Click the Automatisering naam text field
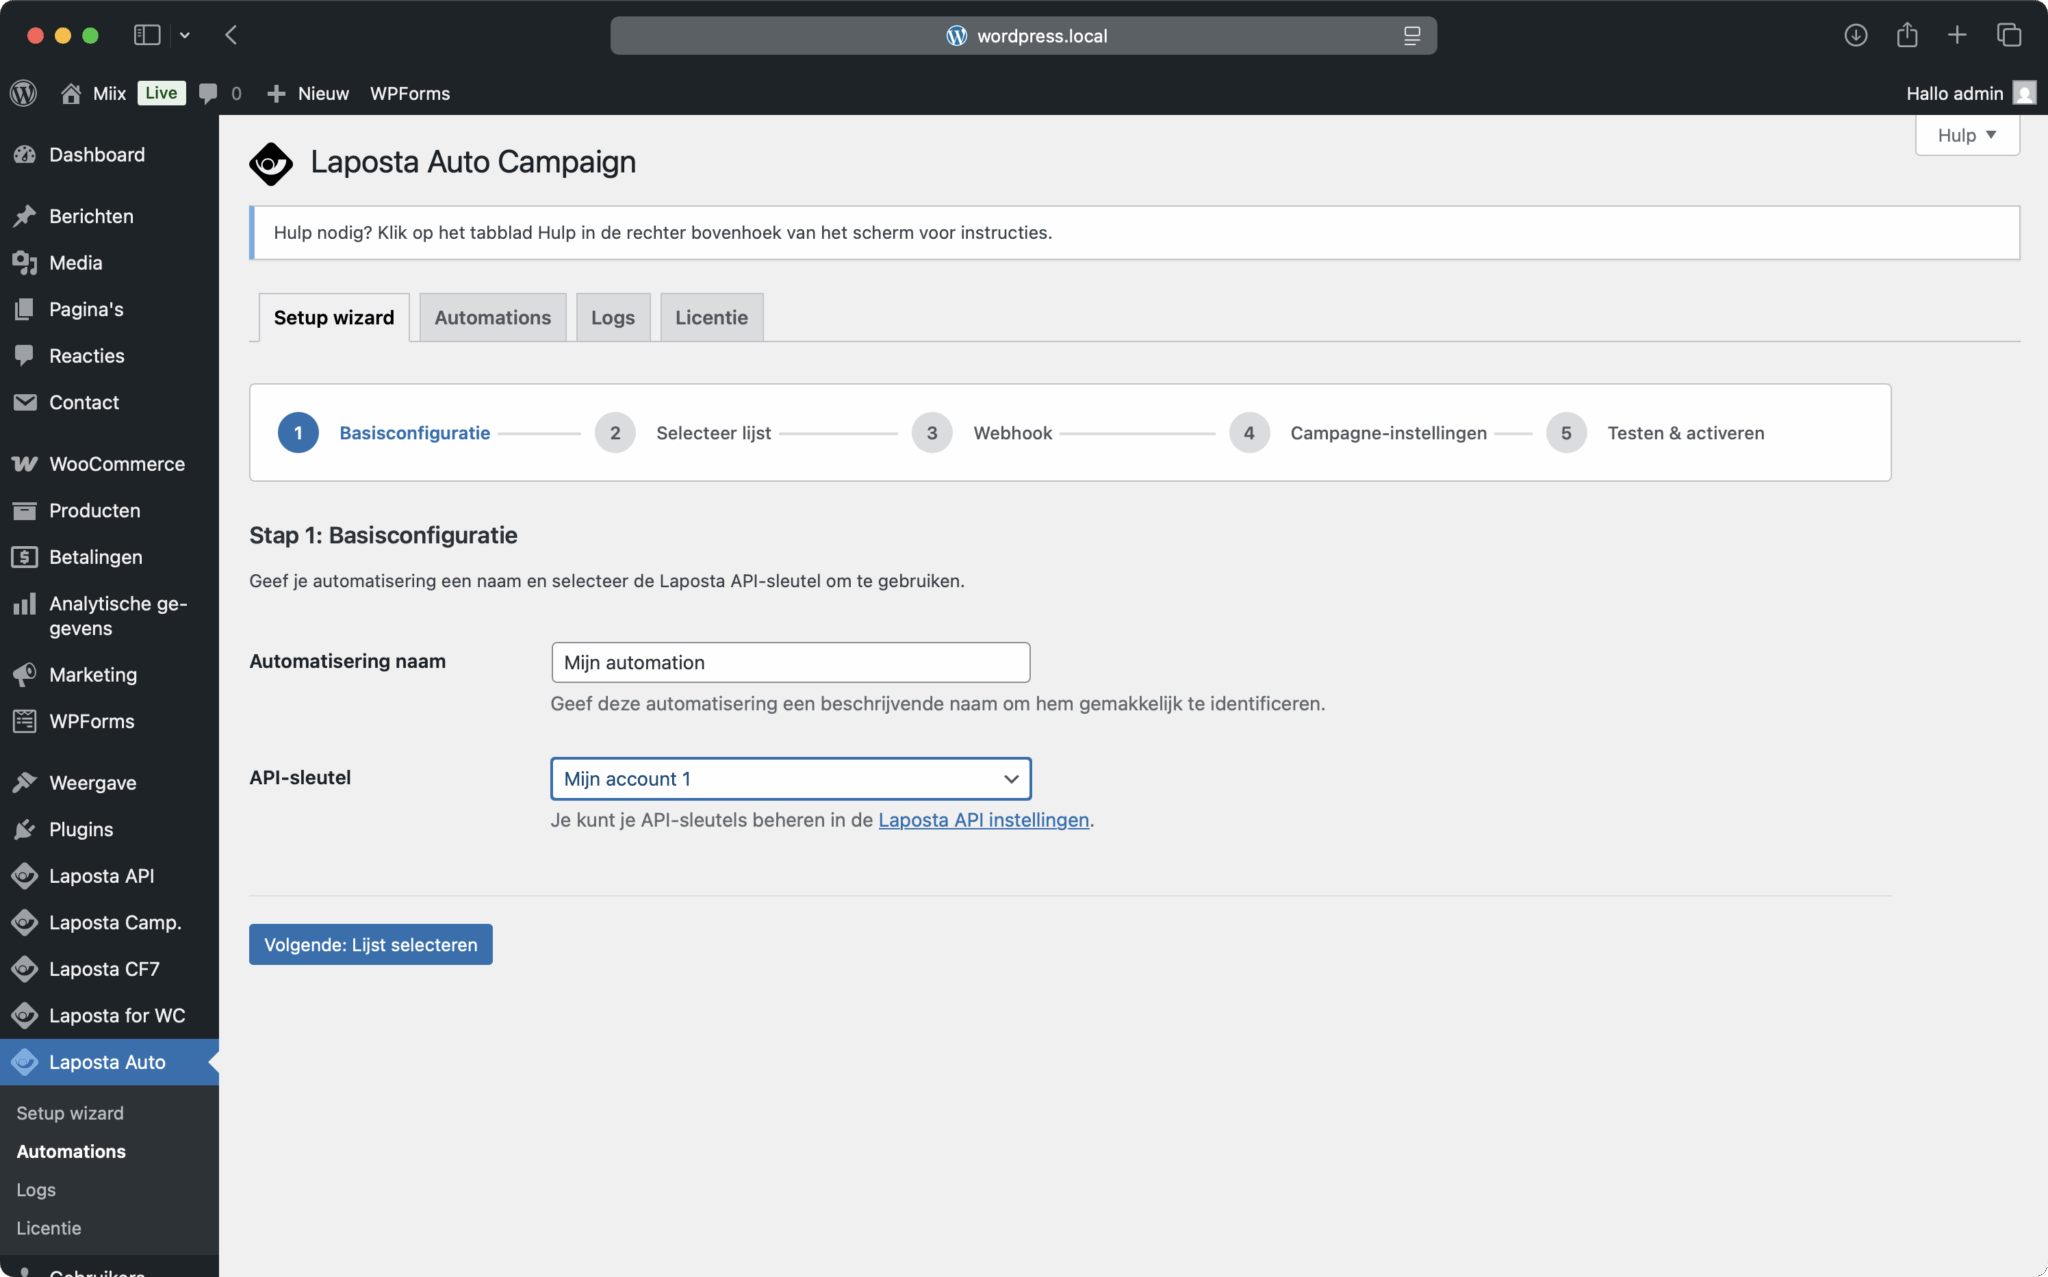This screenshot has width=2048, height=1277. point(790,663)
